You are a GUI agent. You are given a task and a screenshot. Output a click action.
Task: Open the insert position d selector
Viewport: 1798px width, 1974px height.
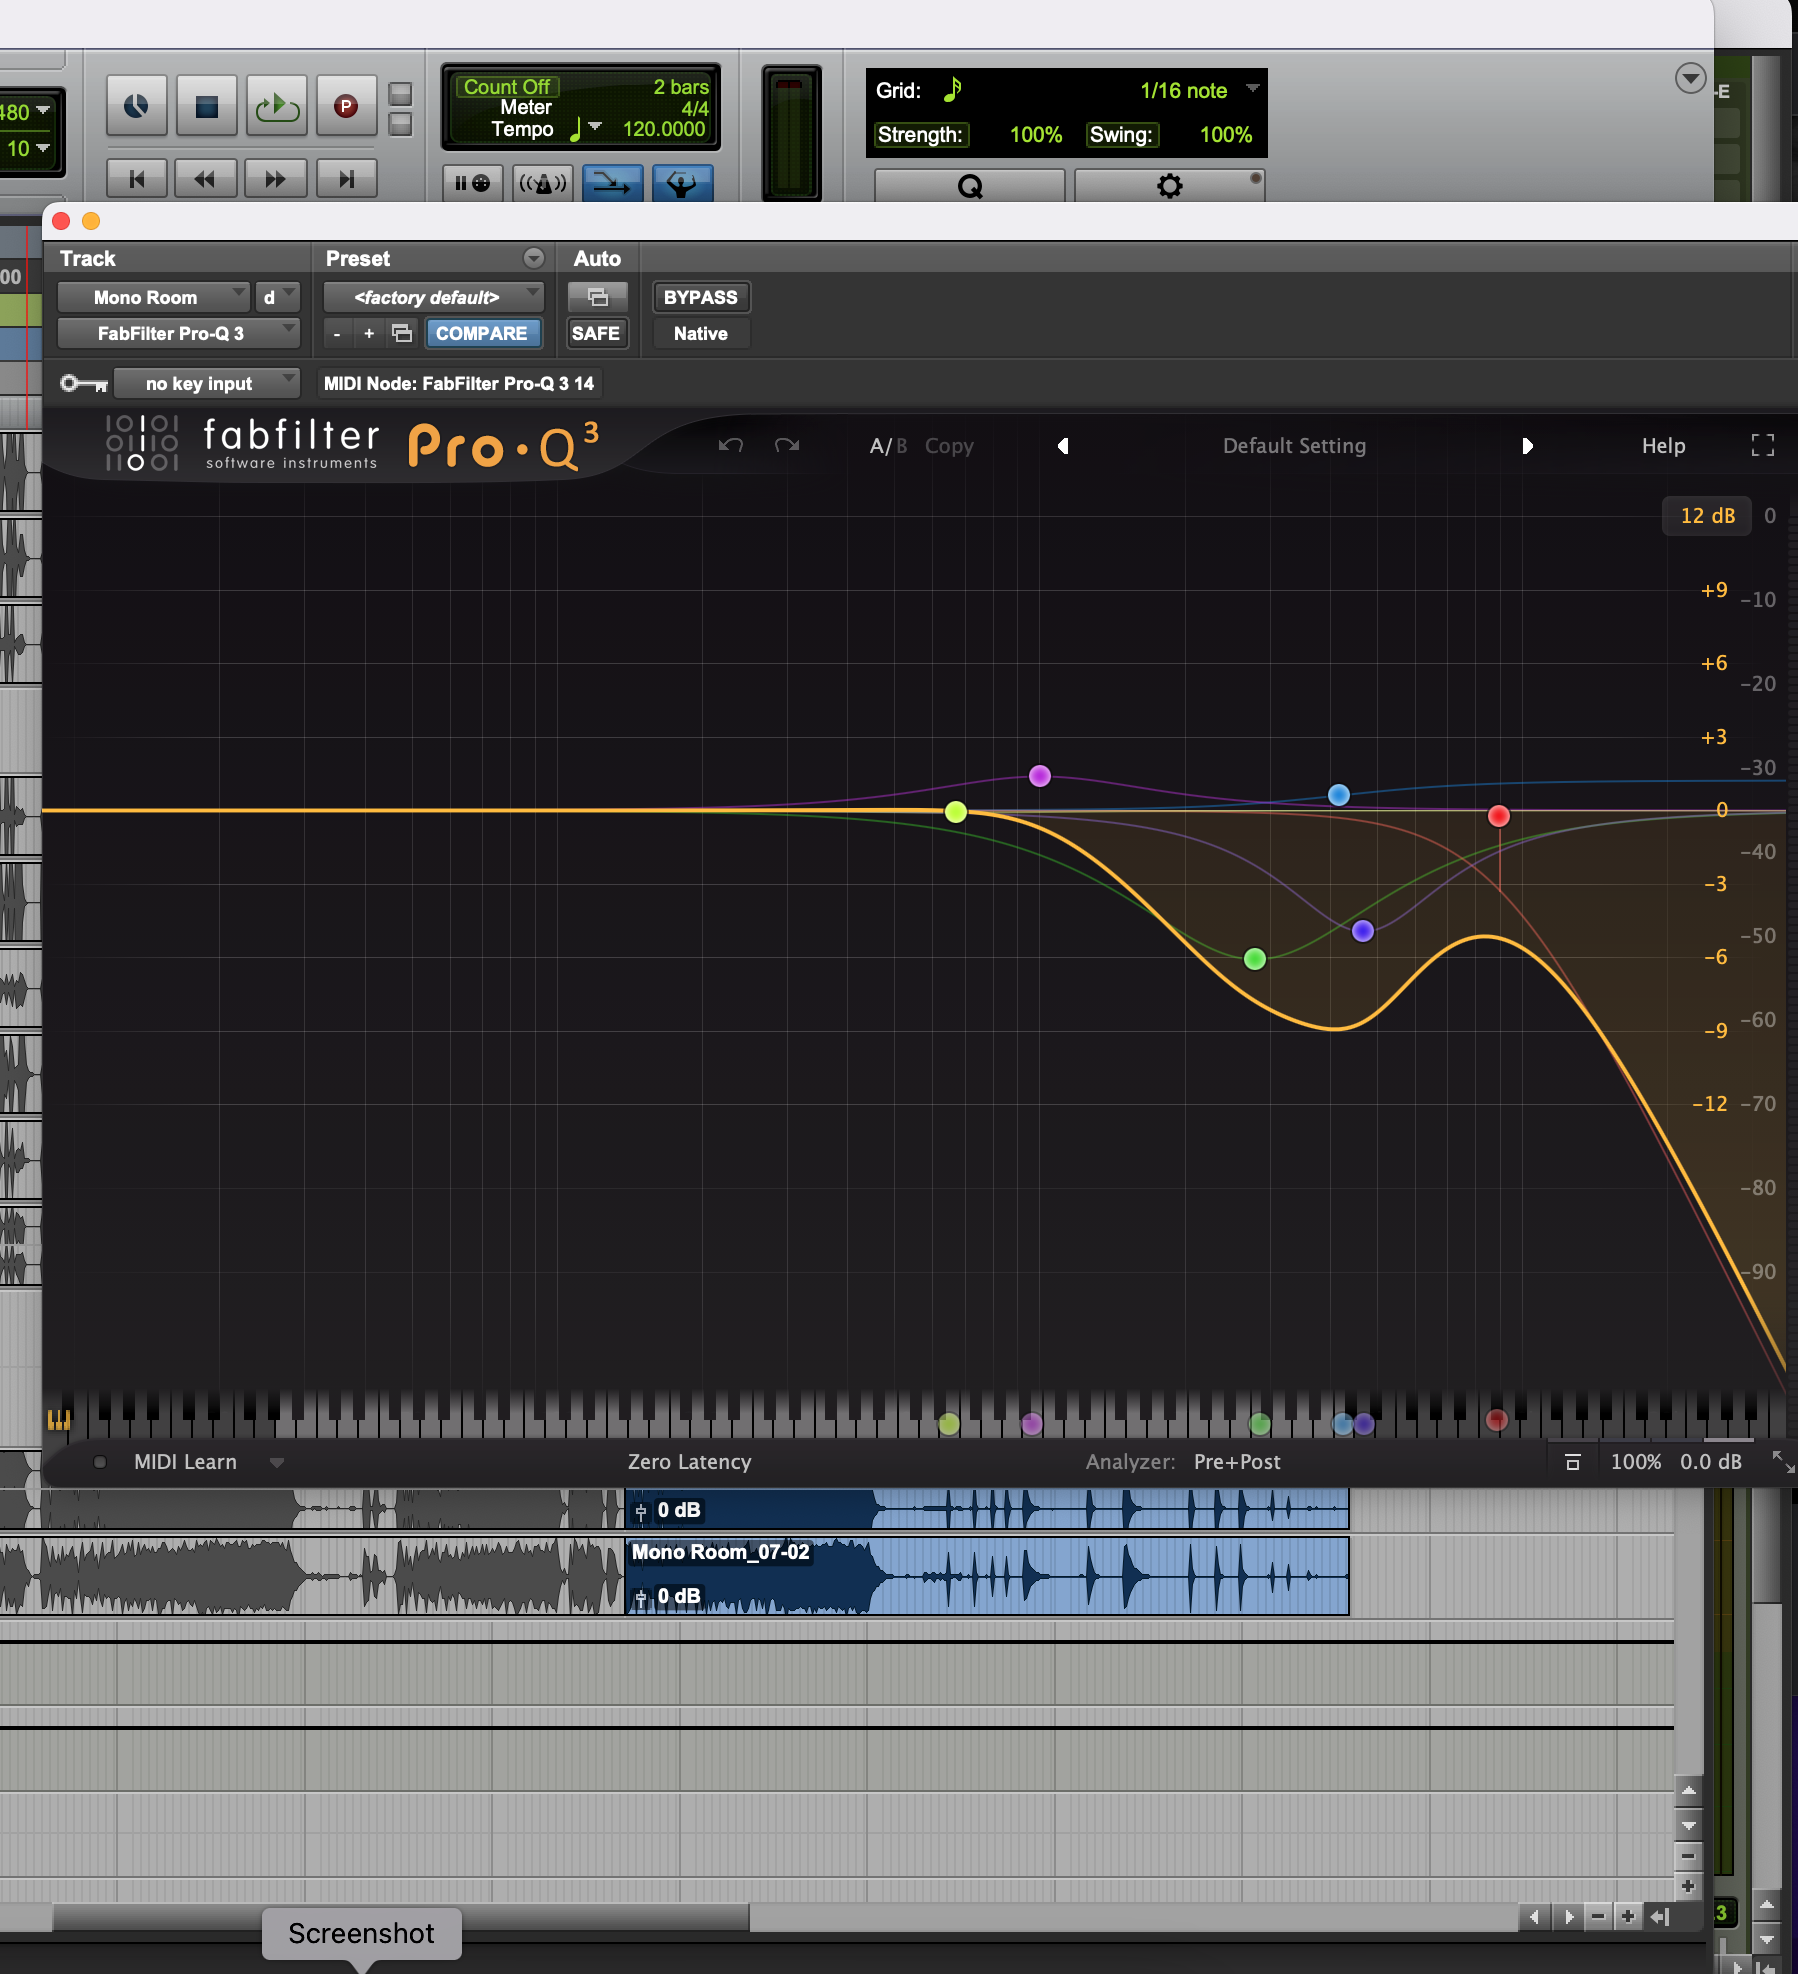[277, 297]
